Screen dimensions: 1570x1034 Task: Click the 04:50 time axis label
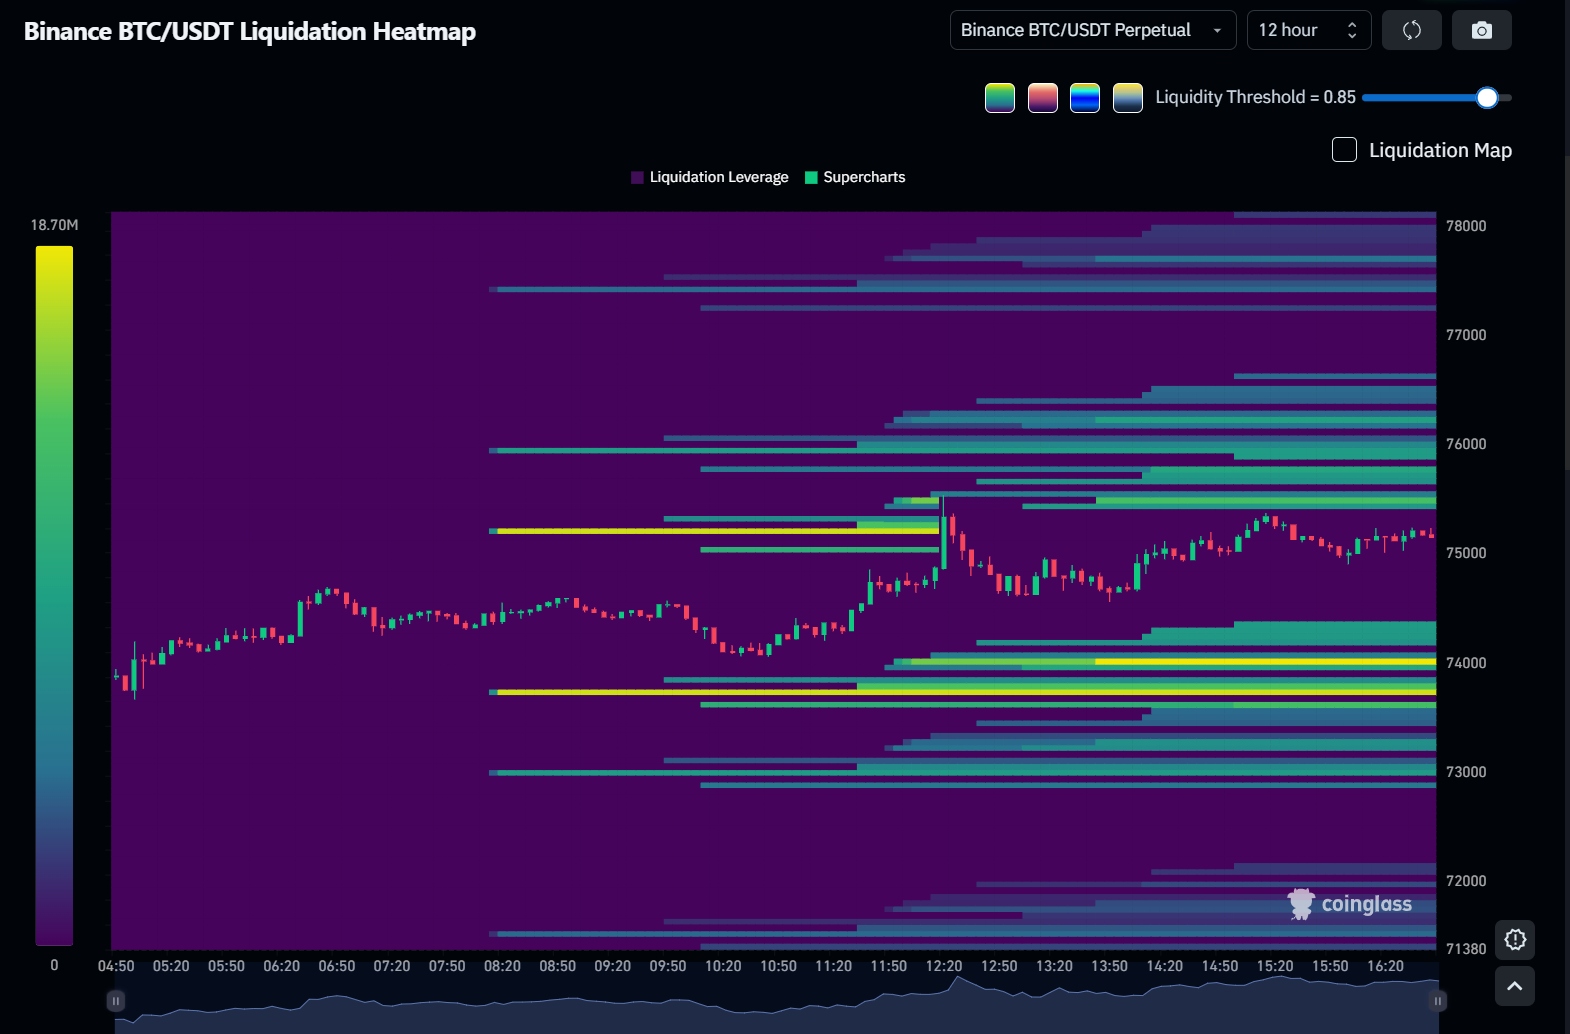(x=116, y=966)
